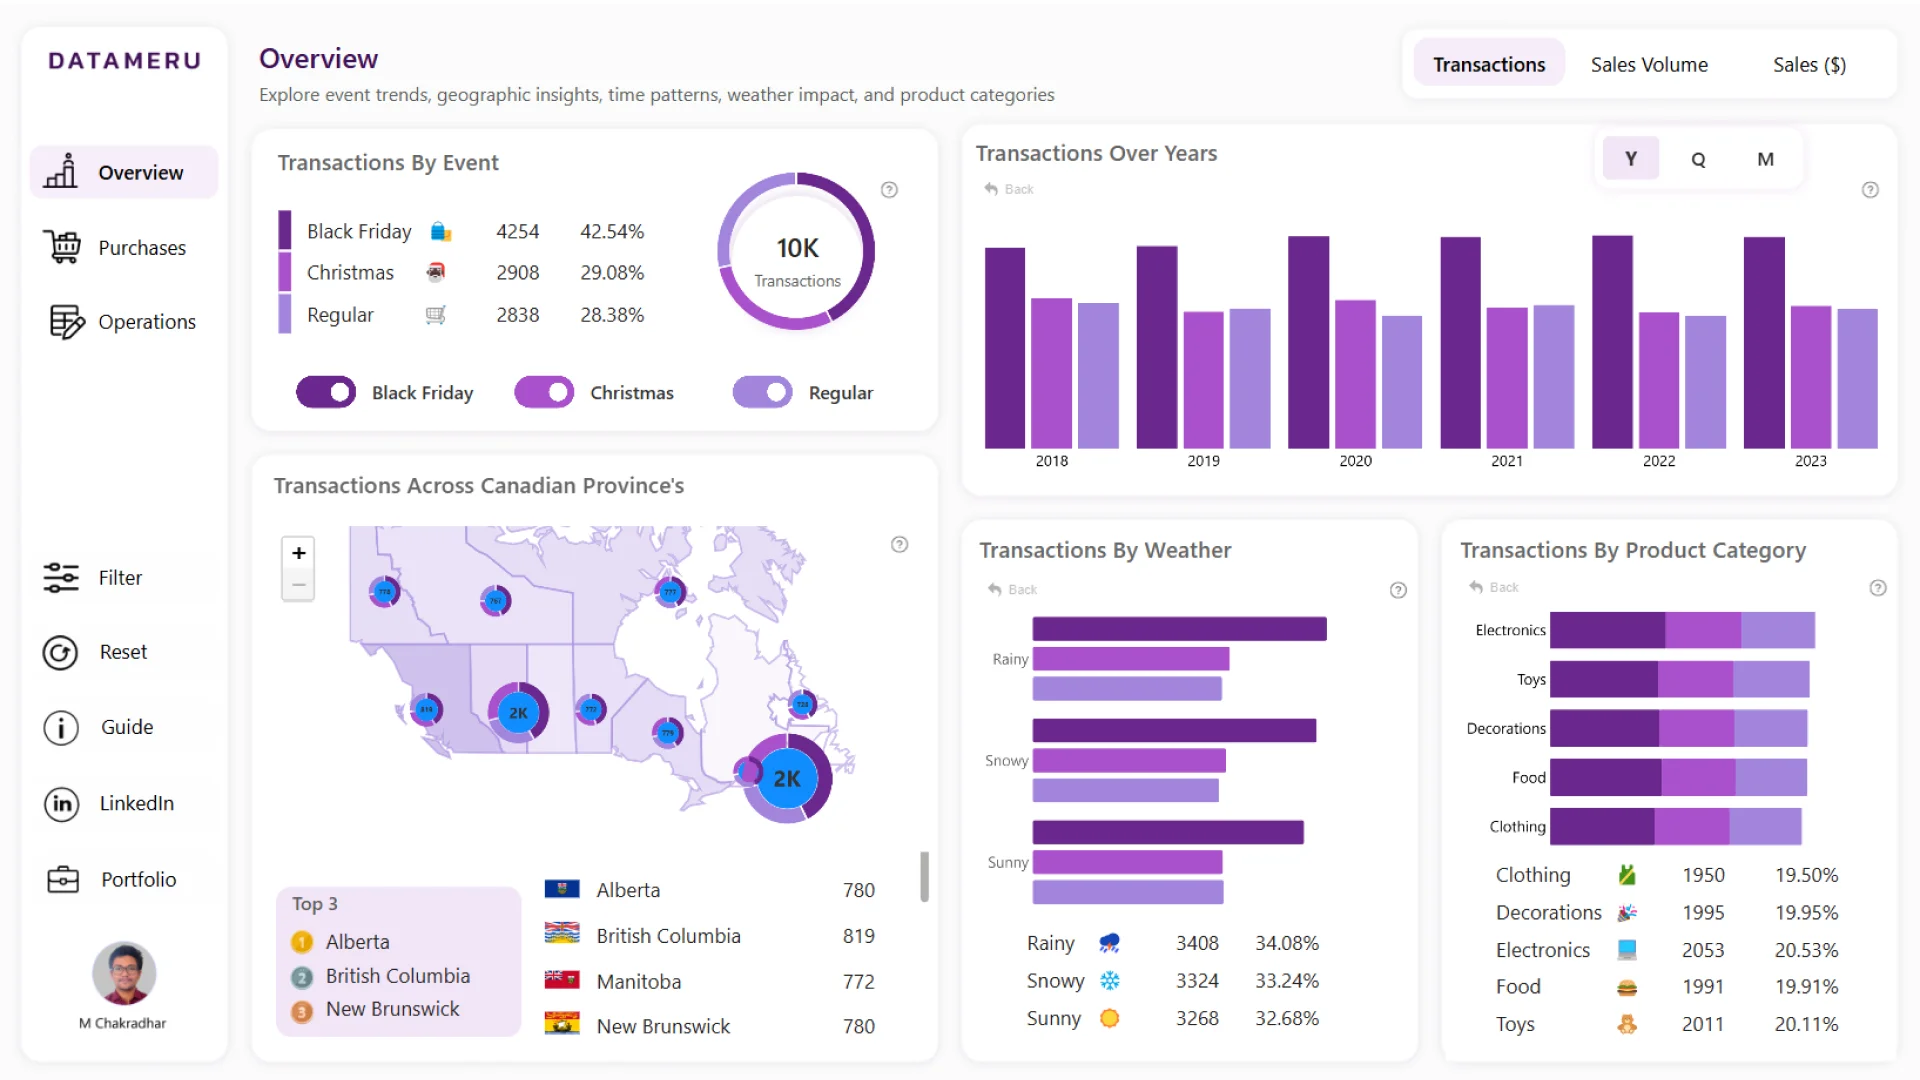Switch to the Sales Volume tab
Screen dimensions: 1920x1080
point(1649,64)
